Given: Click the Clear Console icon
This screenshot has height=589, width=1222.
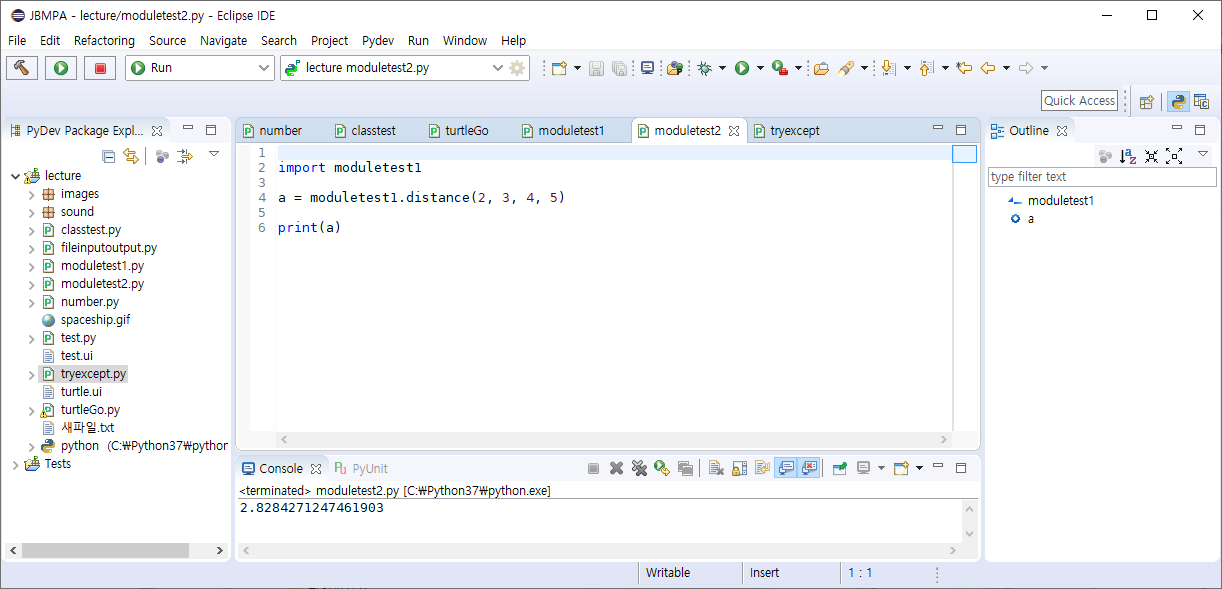Looking at the screenshot, I should 716,468.
